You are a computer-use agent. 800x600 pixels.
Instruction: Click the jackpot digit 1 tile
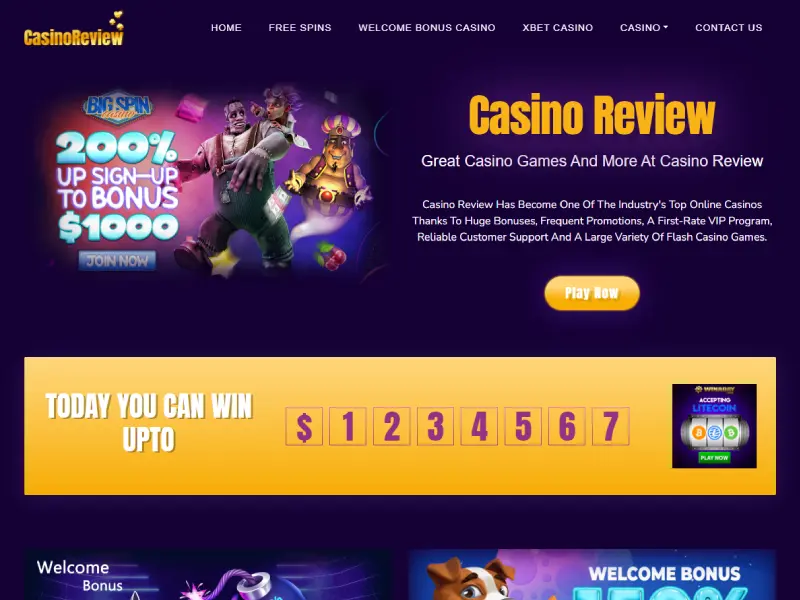[x=348, y=427]
